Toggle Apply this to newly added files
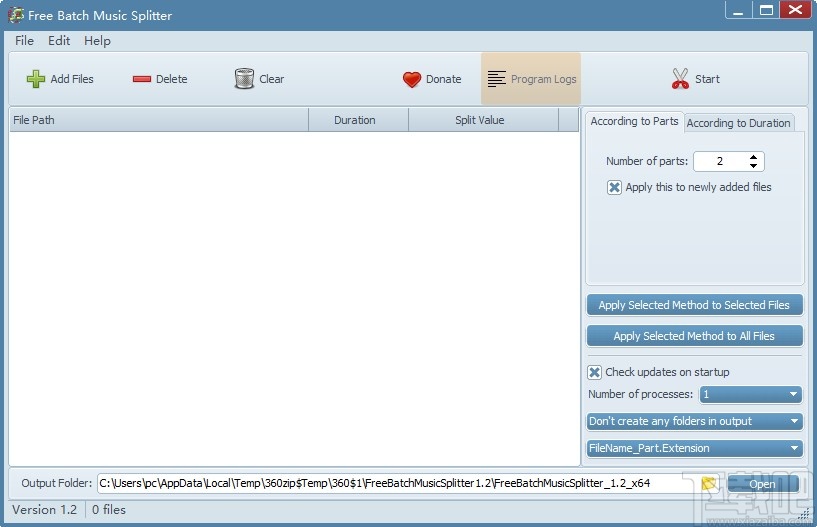Viewport: 817px width, 527px height. [x=614, y=187]
